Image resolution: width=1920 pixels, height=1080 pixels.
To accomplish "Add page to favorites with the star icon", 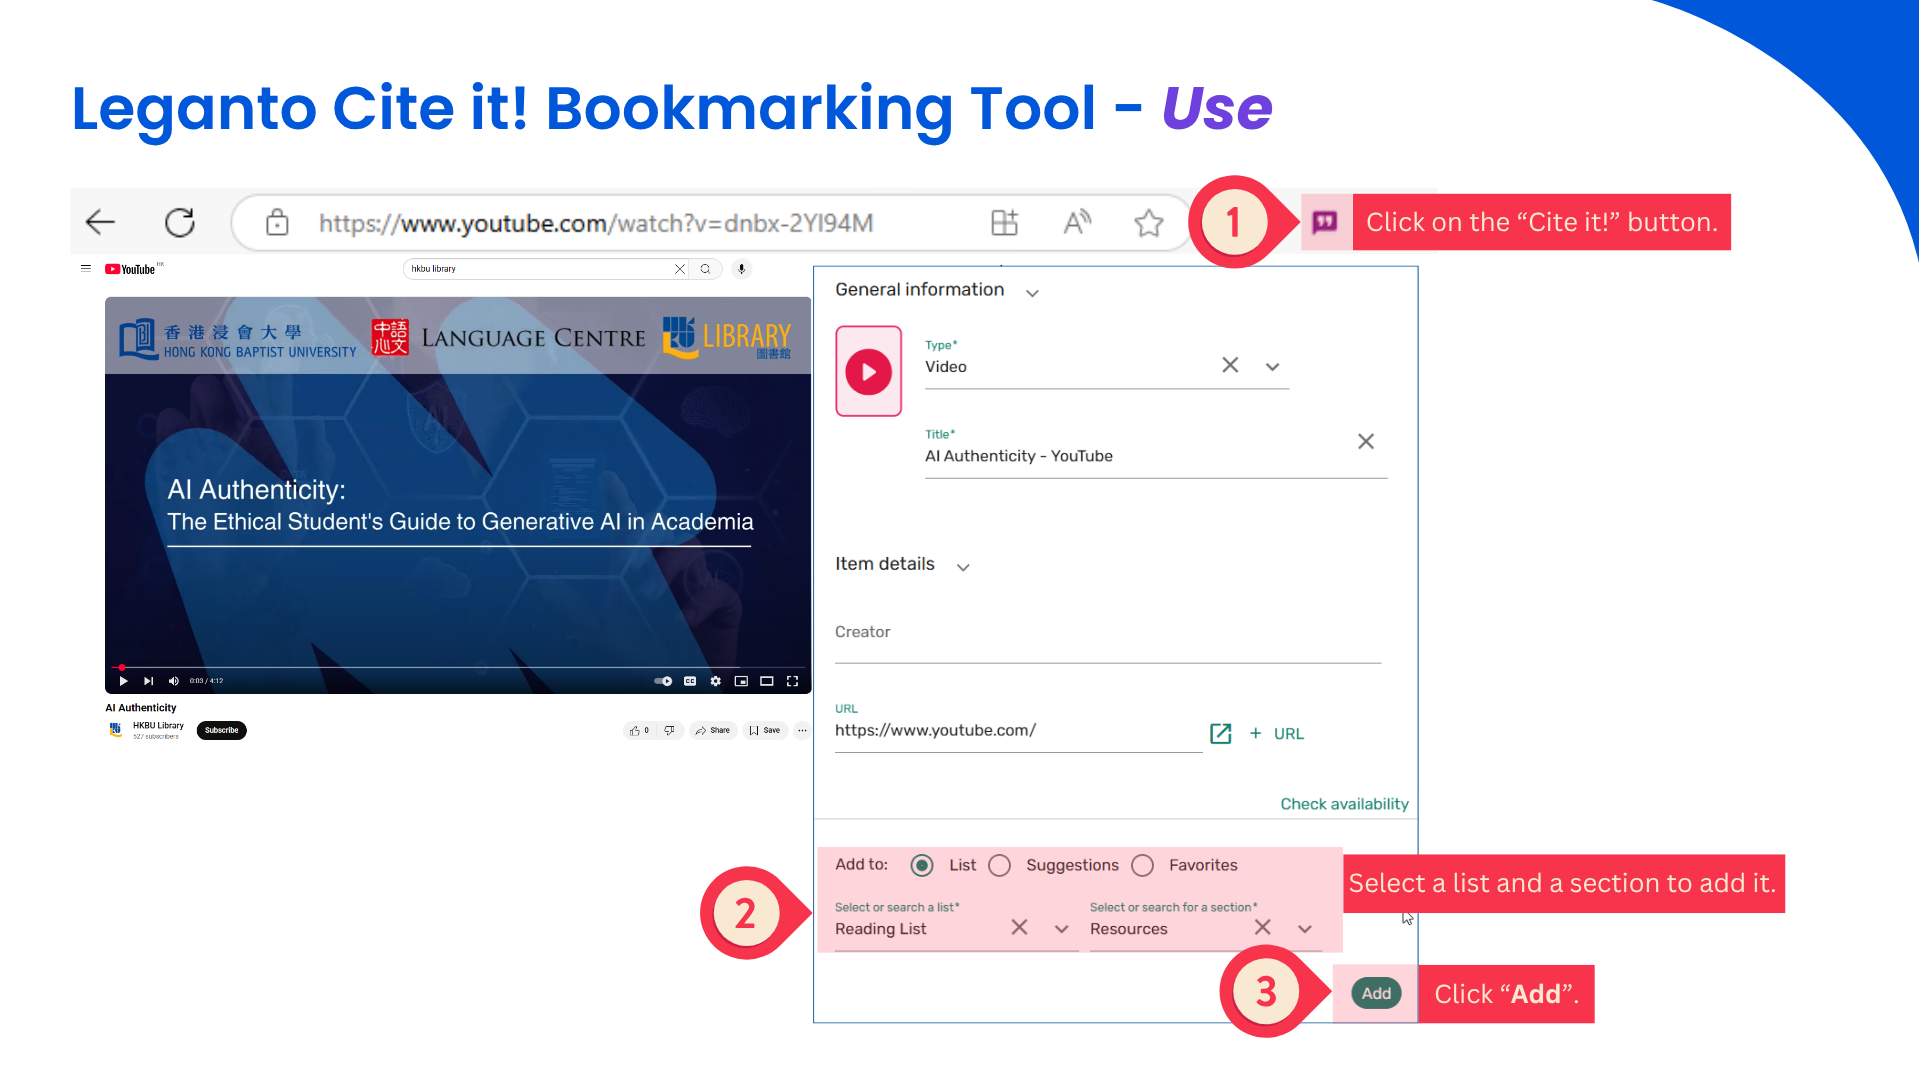I will [x=1148, y=222].
